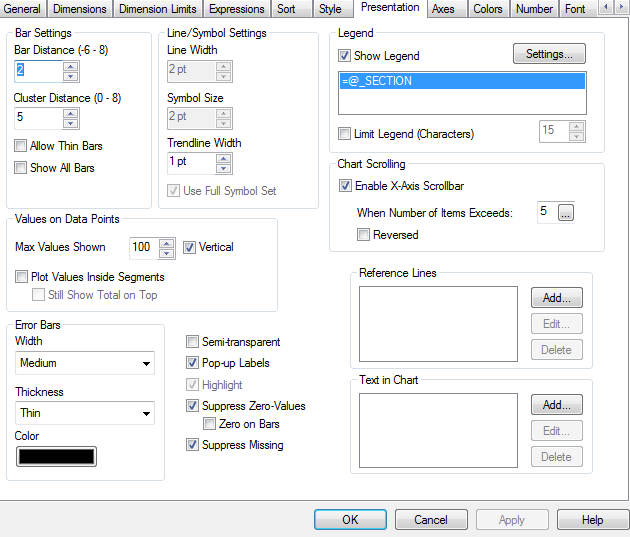Check the Reversed scrolling checkbox
Image resolution: width=630 pixels, height=537 pixels.
pos(363,235)
